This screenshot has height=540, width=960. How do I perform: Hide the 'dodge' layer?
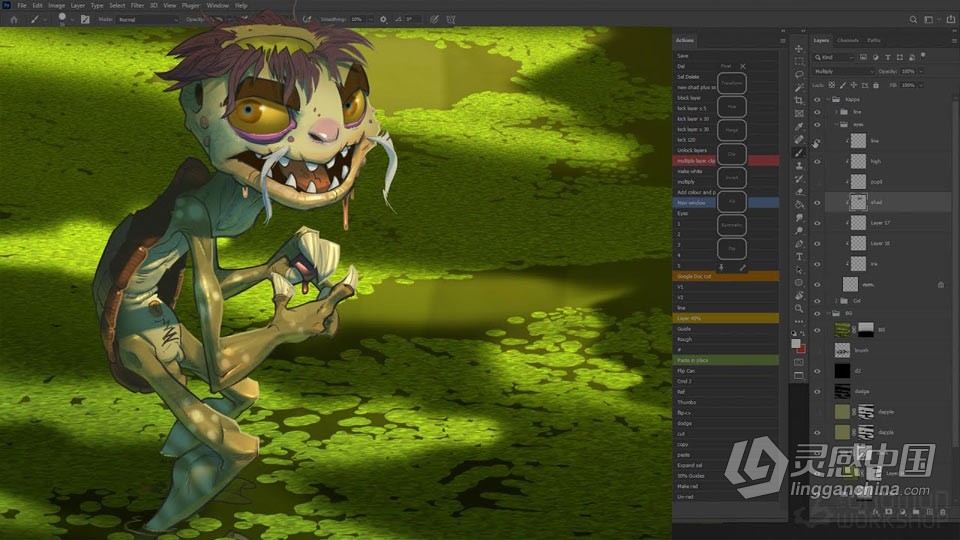tap(817, 392)
